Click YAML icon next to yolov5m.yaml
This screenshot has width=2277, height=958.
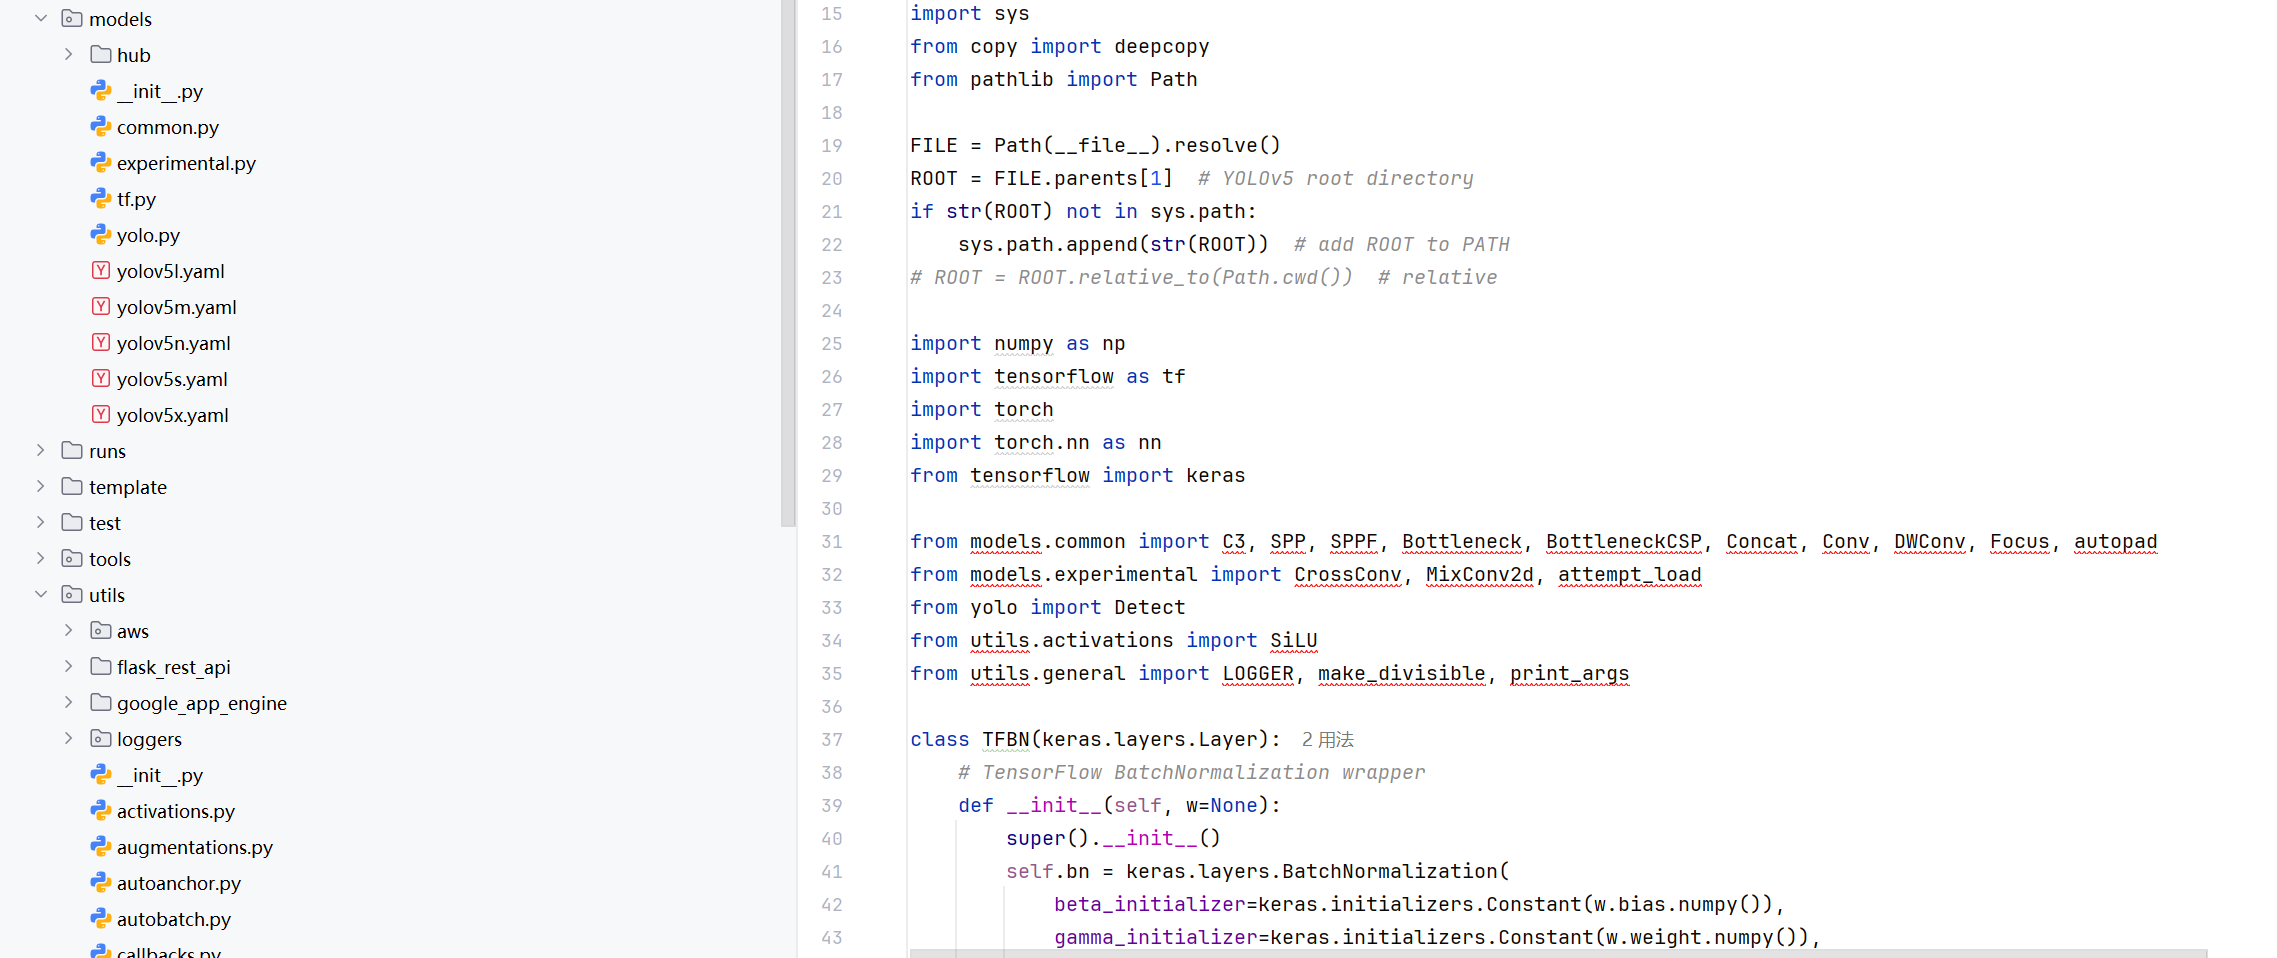pyautogui.click(x=100, y=306)
